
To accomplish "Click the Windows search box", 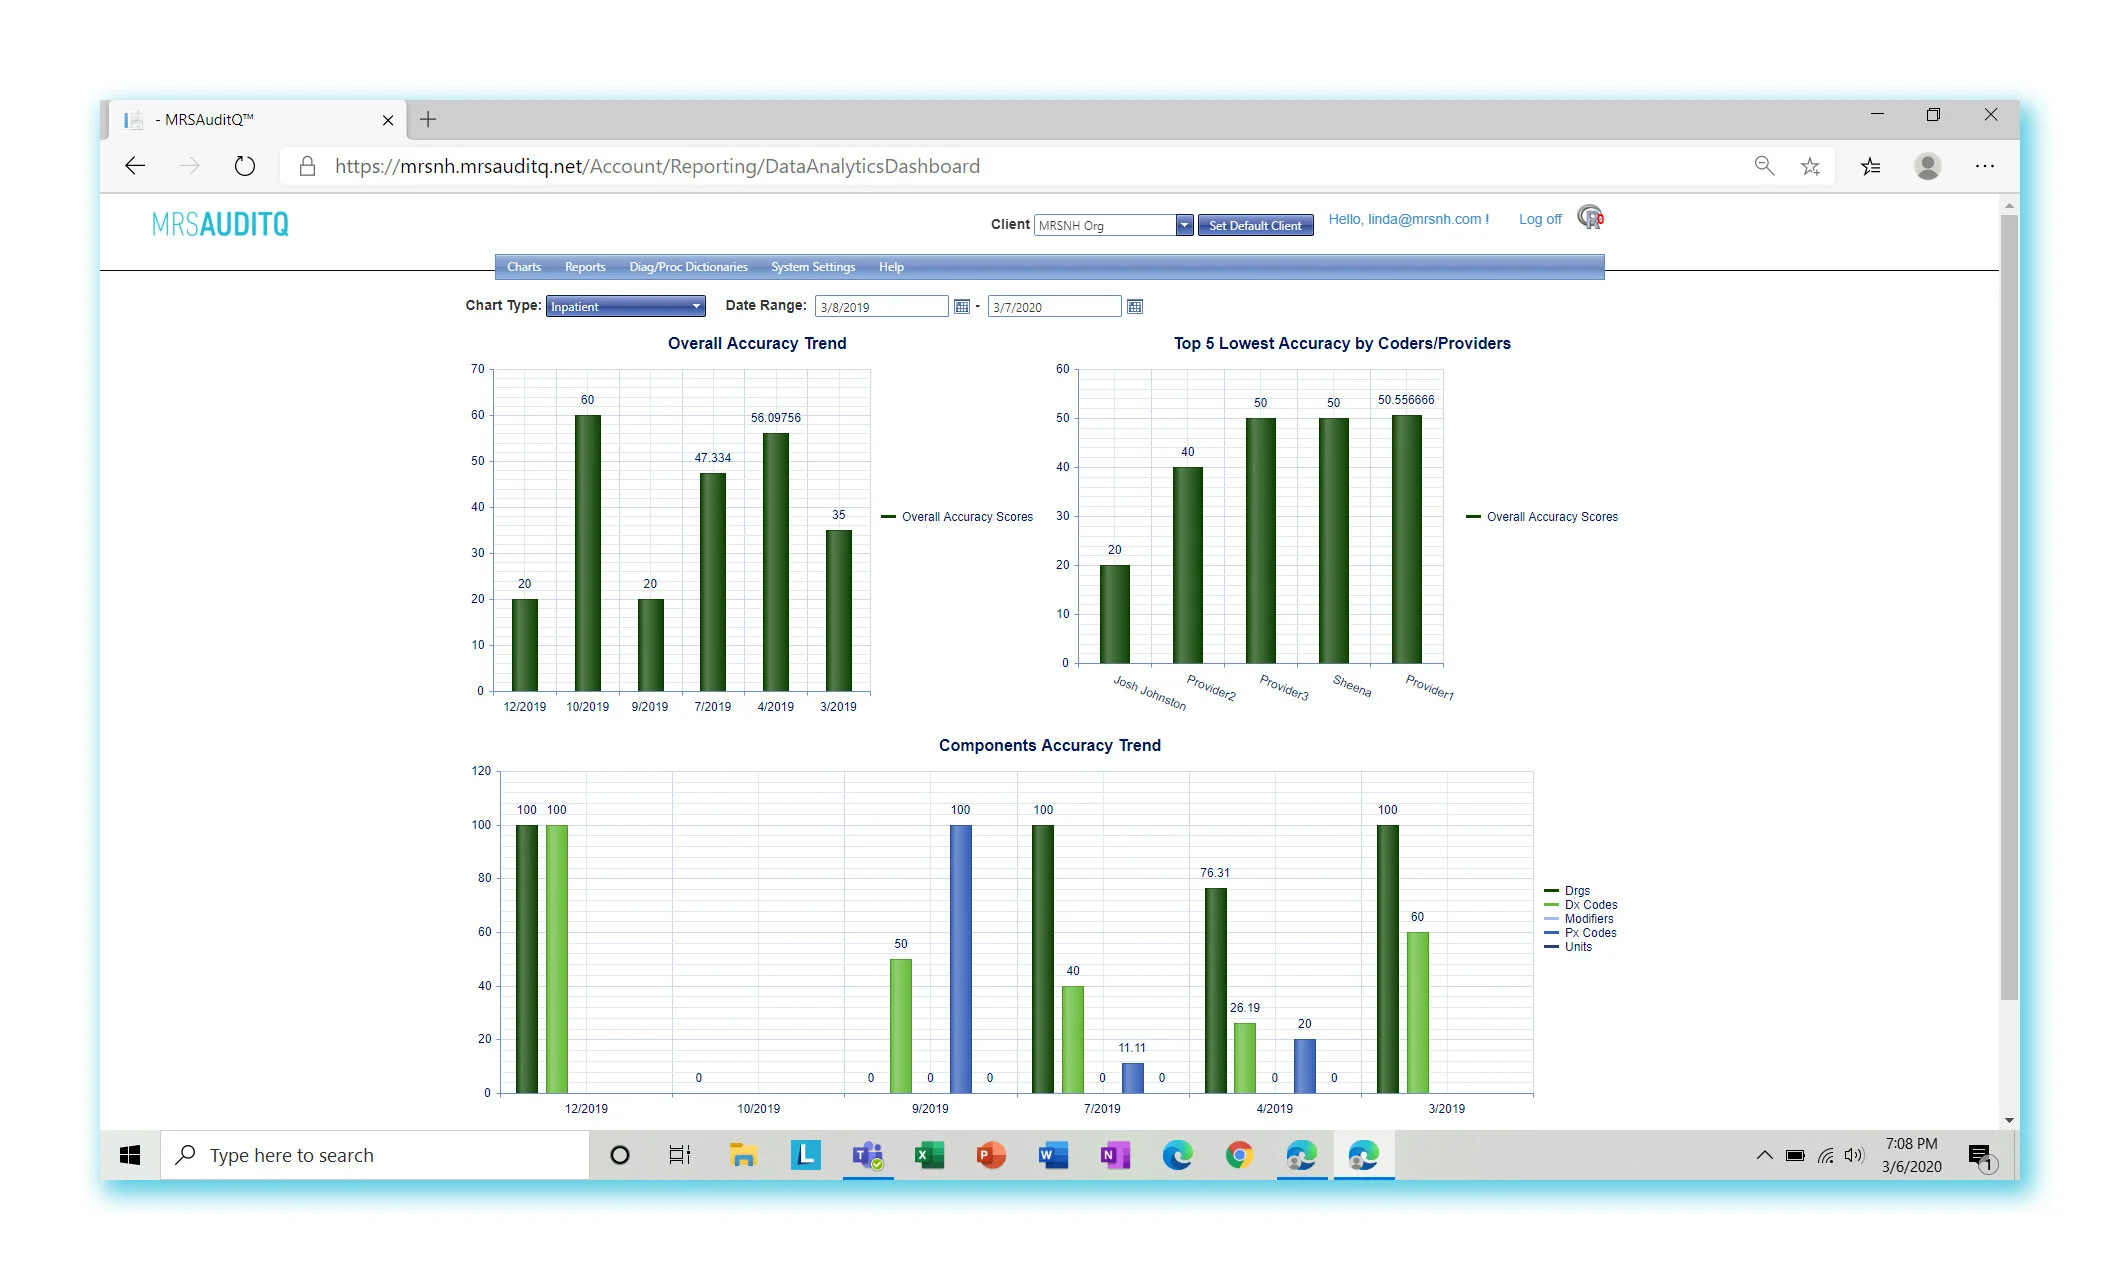I will pos(375,1155).
